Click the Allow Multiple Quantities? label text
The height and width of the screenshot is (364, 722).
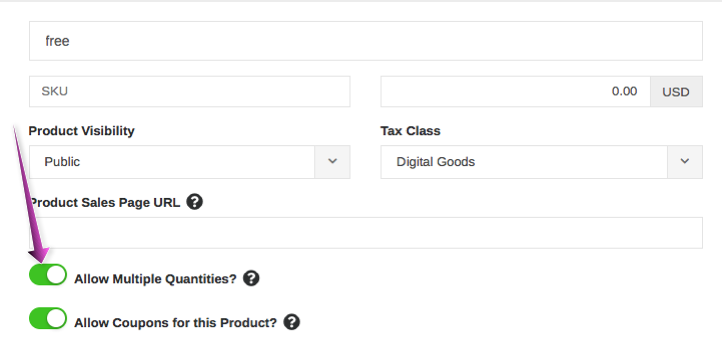tap(155, 279)
